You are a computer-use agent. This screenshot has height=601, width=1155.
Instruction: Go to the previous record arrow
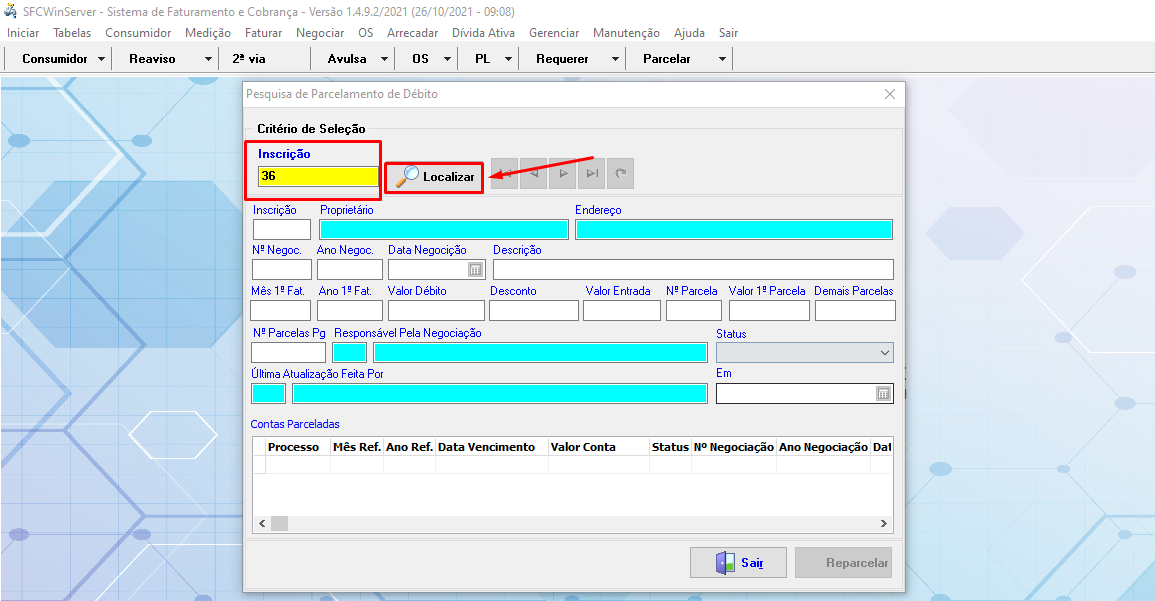tap(535, 174)
